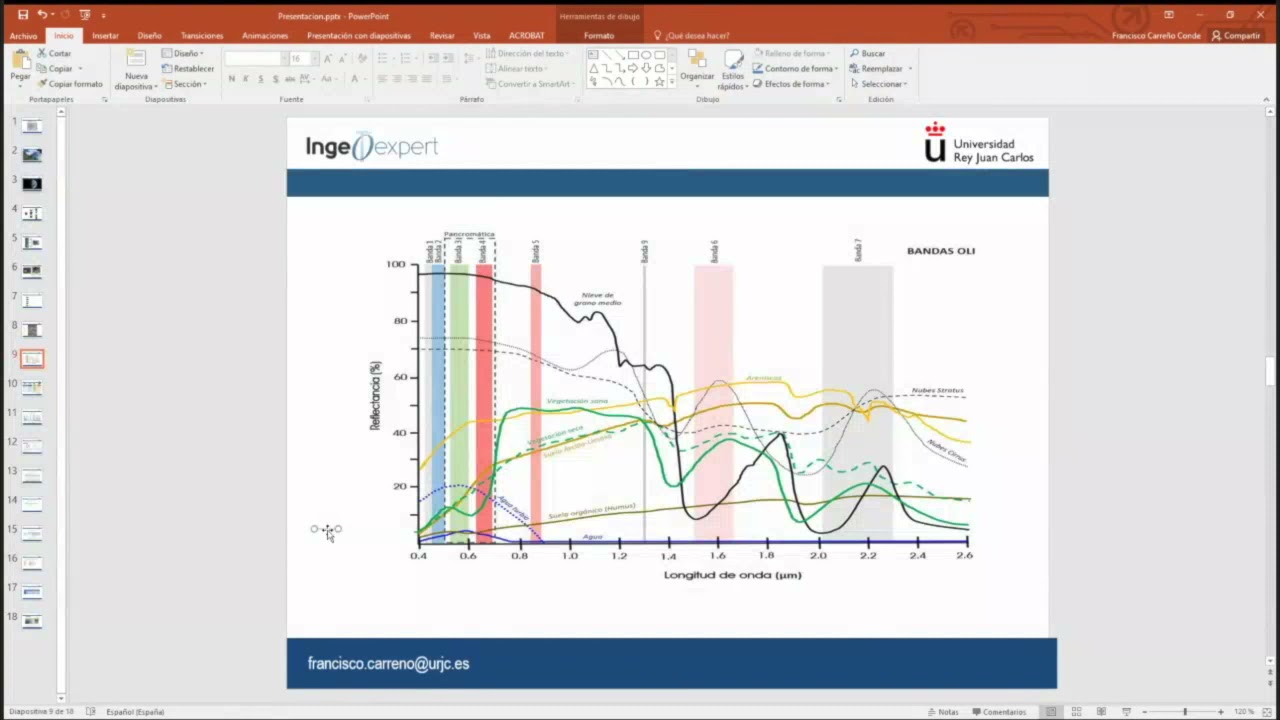Click zoom in plus button

(x=1221, y=712)
